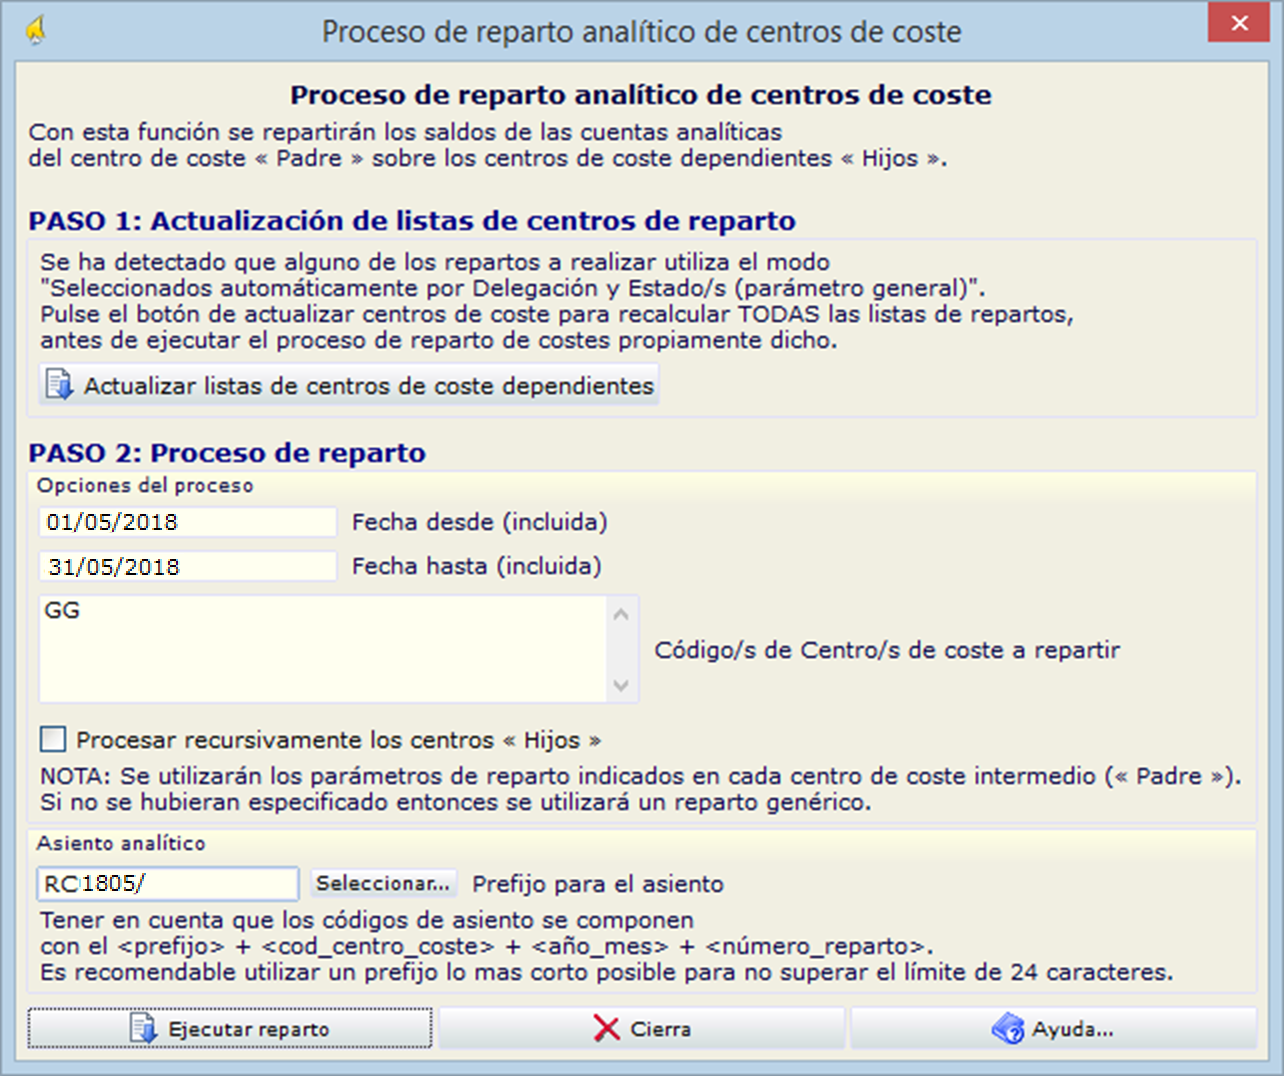Click the label Código/s de Centro/s de coste a repartir
This screenshot has width=1284, height=1076.
click(887, 650)
